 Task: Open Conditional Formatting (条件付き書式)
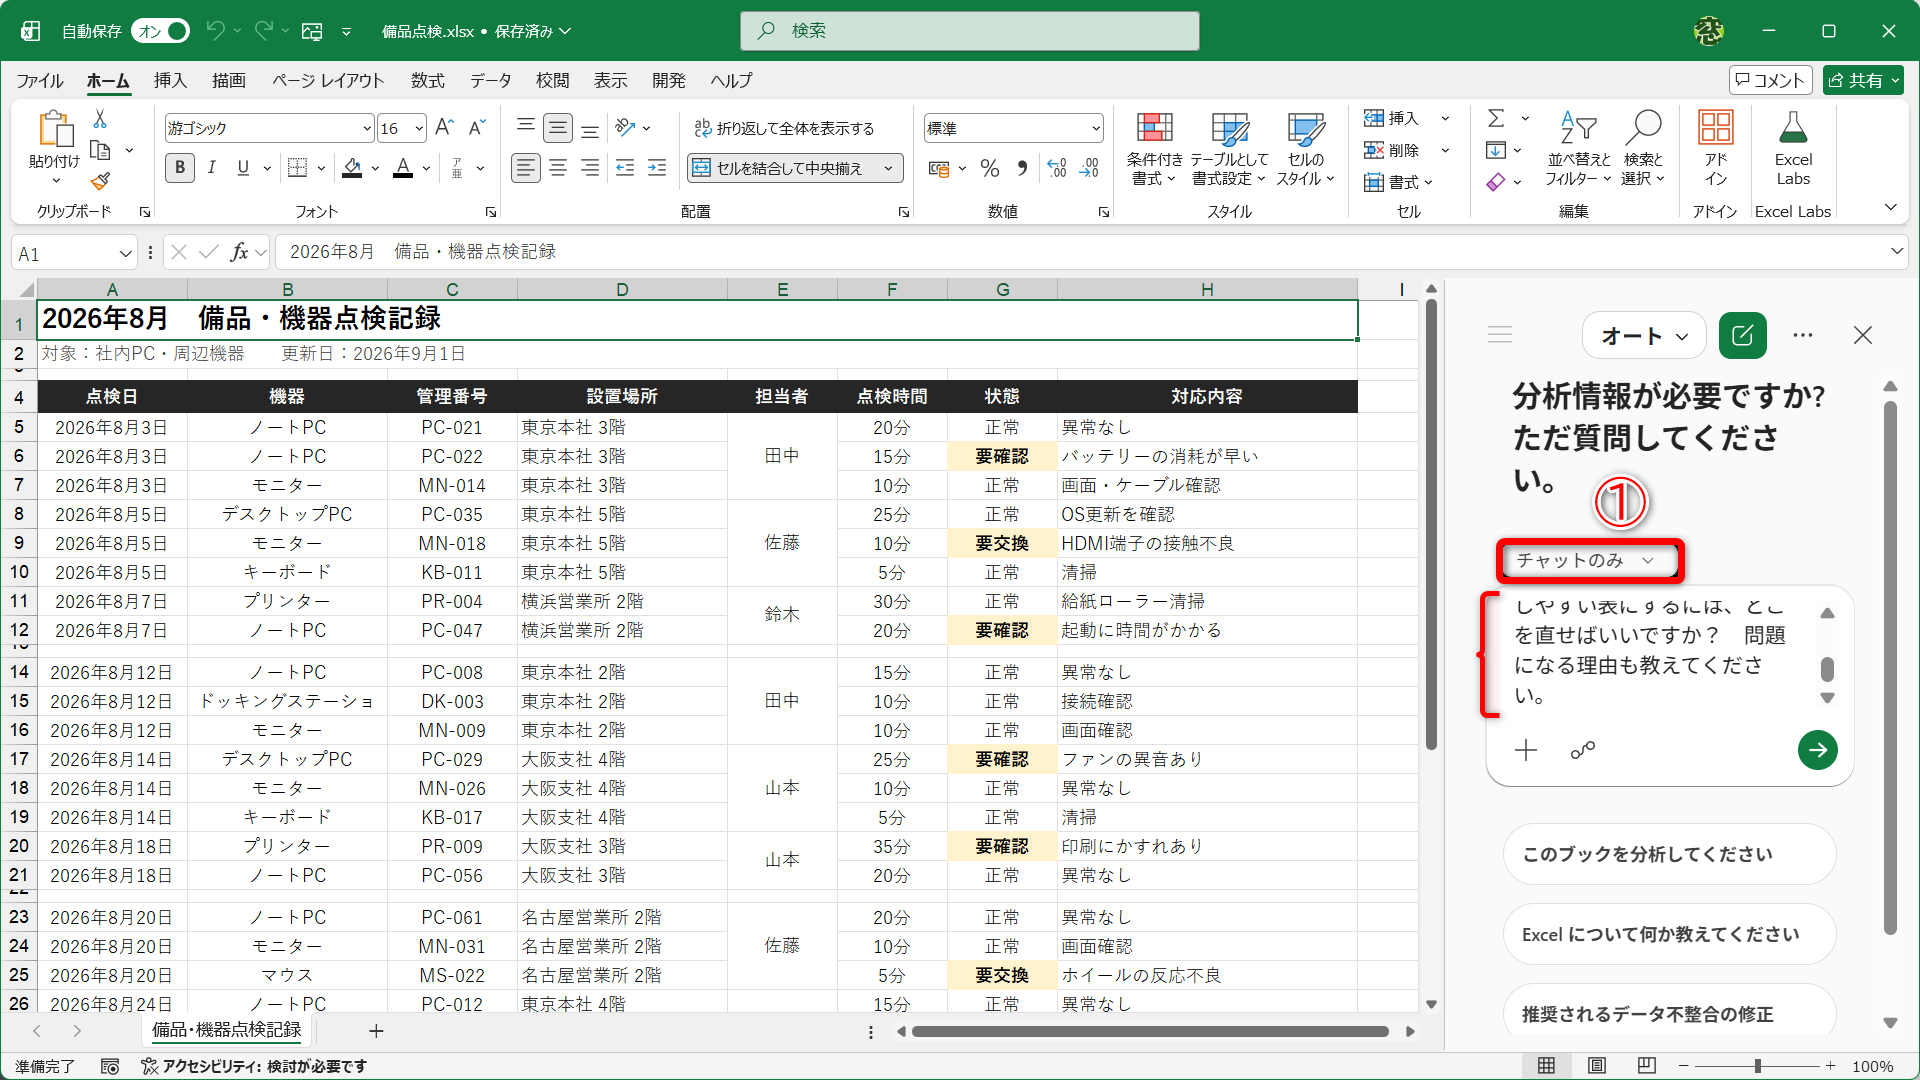tap(1154, 149)
